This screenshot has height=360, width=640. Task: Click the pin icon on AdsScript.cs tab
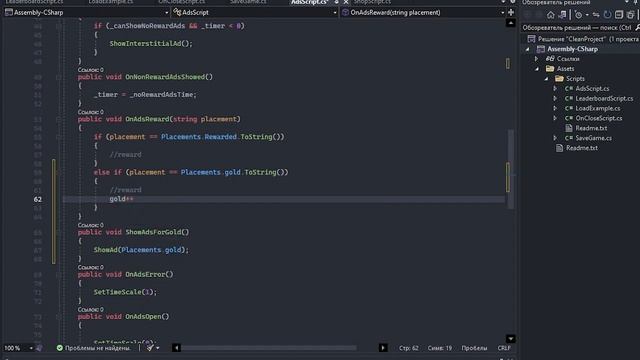coord(336,2)
